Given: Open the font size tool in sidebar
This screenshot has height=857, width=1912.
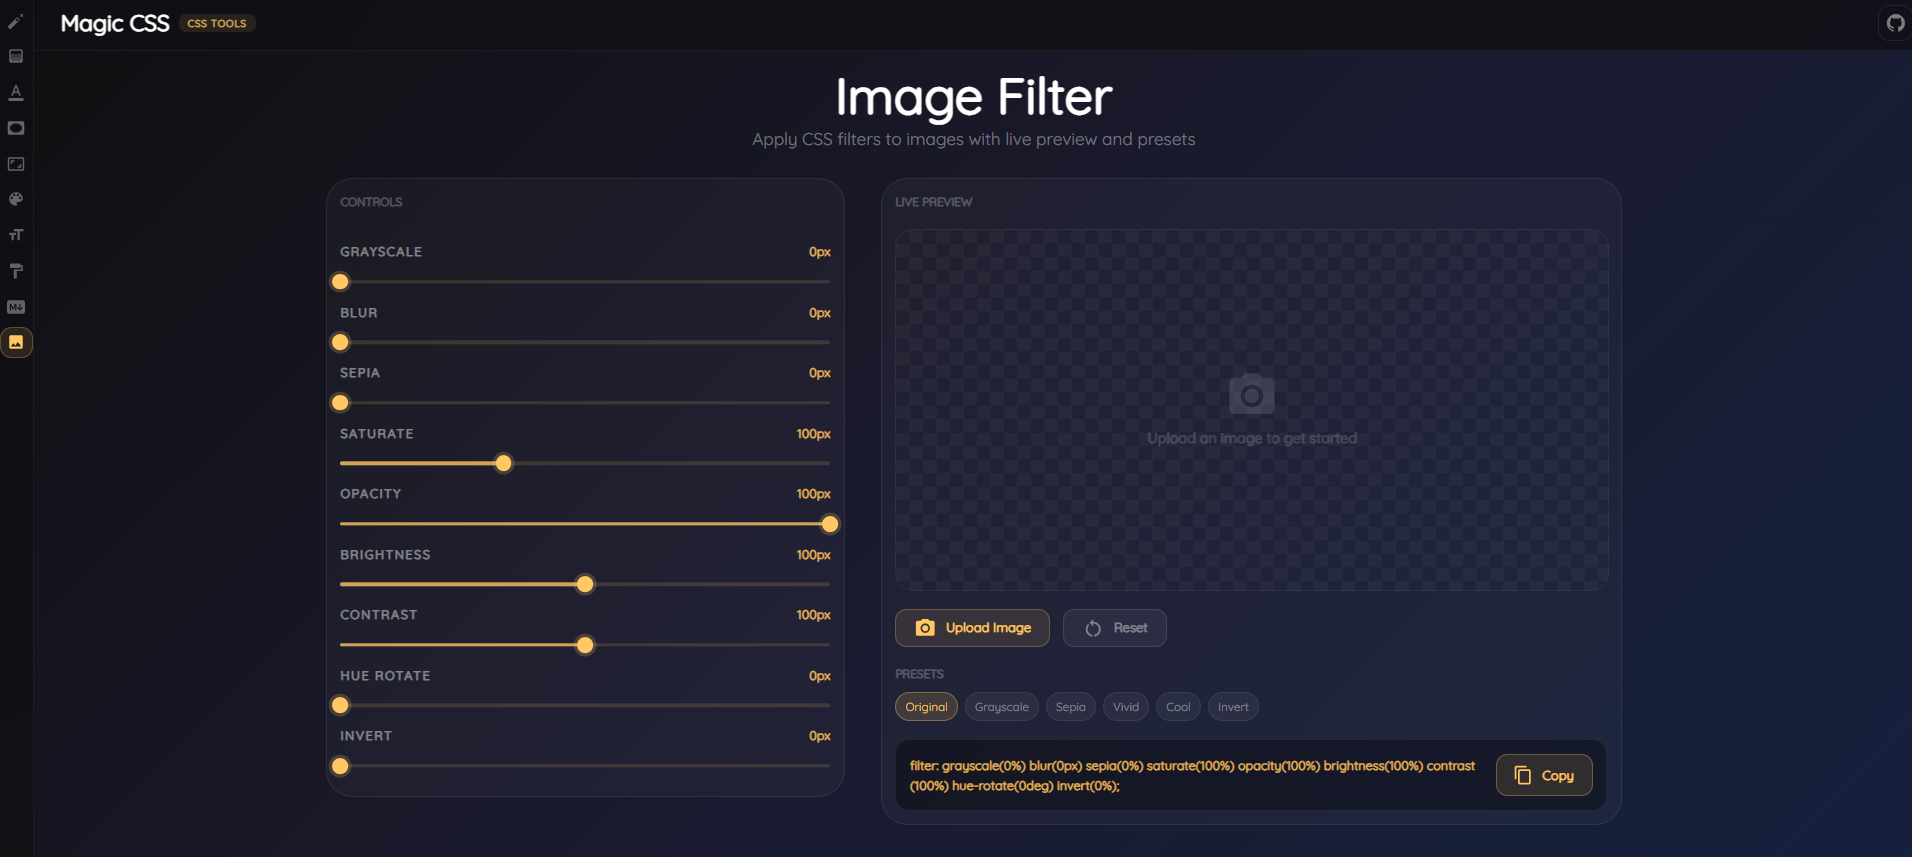Looking at the screenshot, I should click(16, 235).
